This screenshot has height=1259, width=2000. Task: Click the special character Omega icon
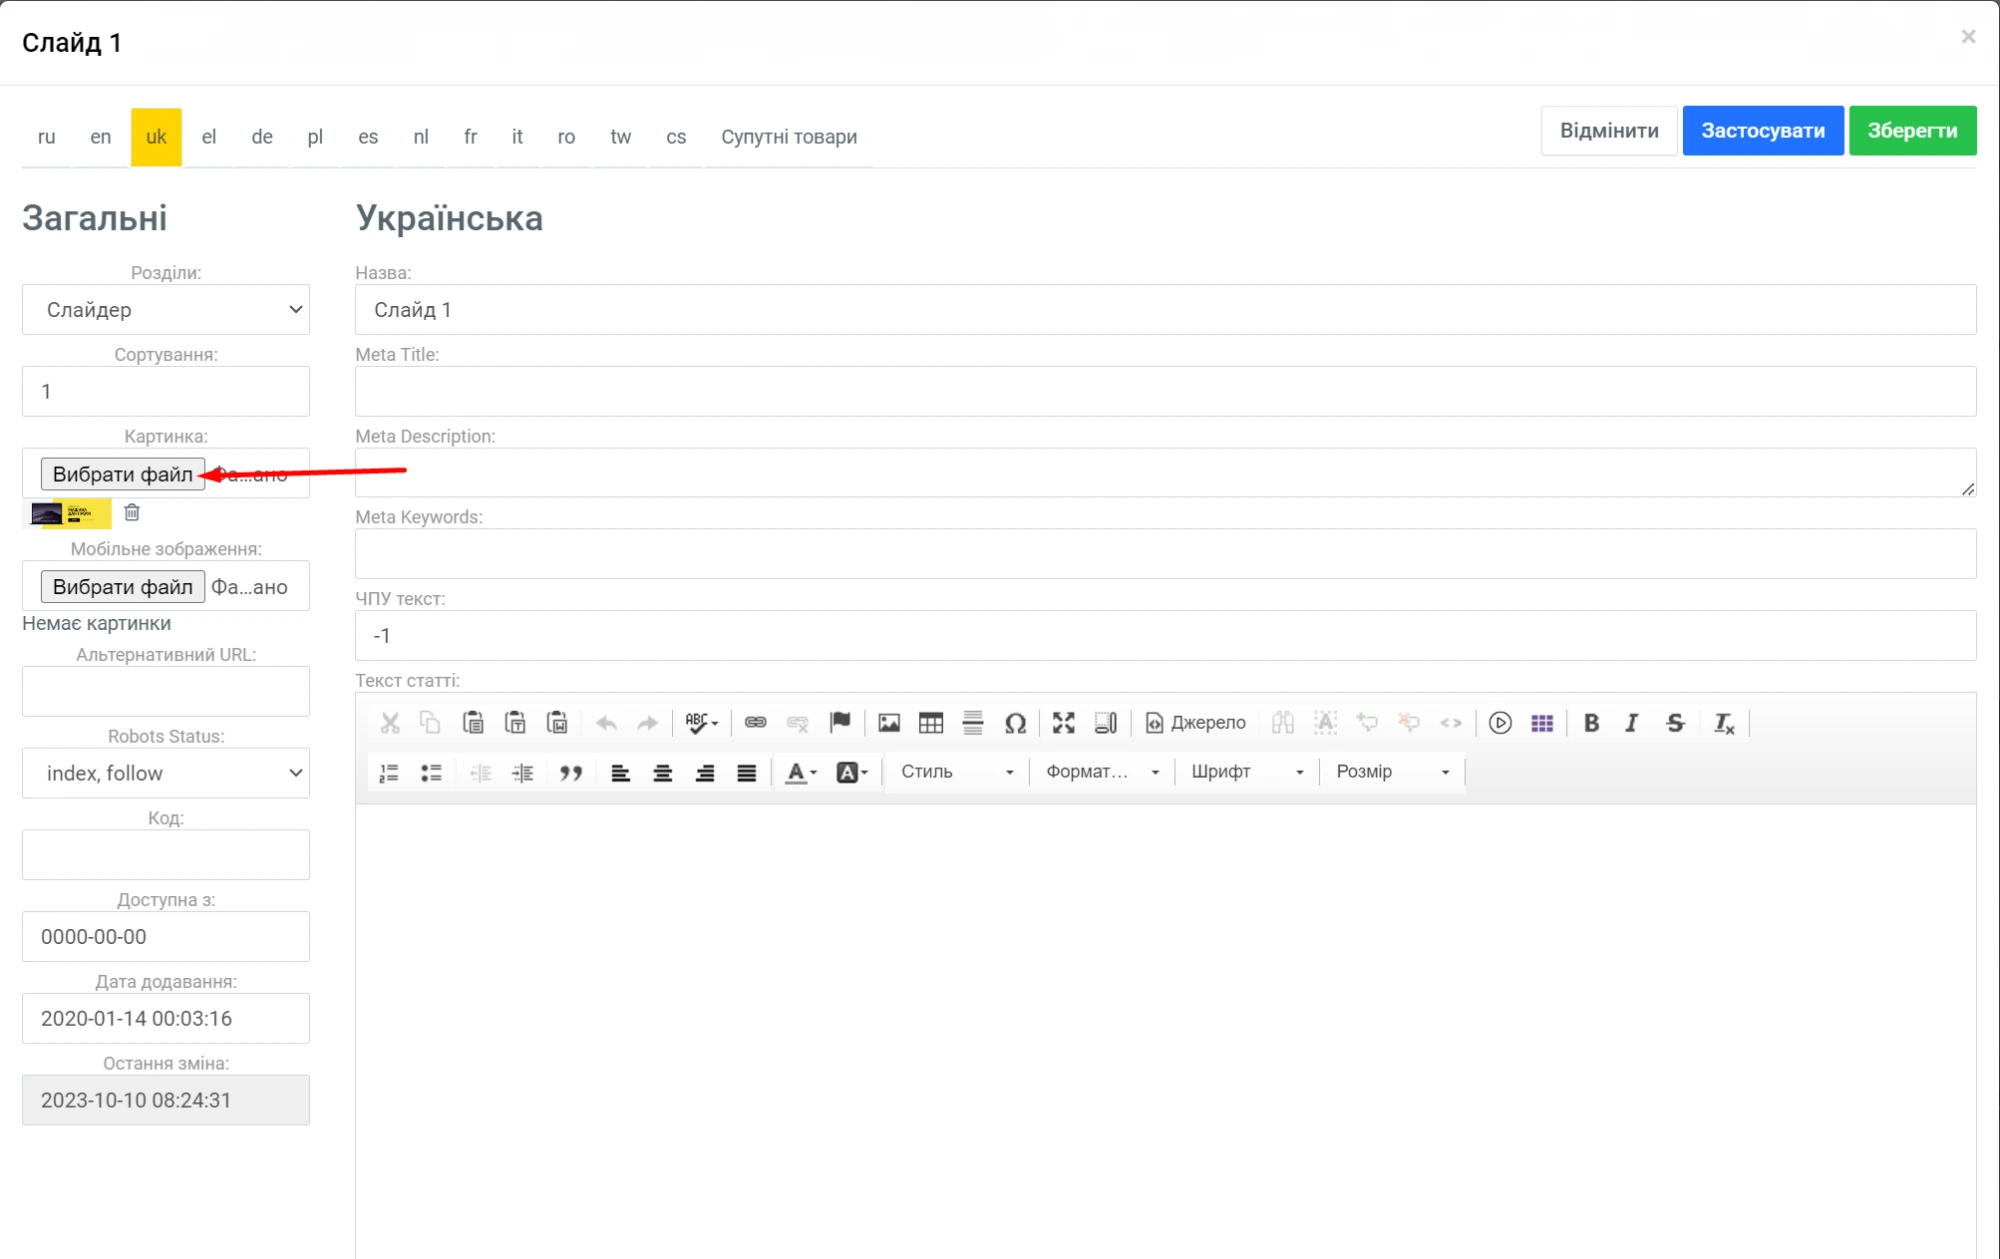point(1015,723)
